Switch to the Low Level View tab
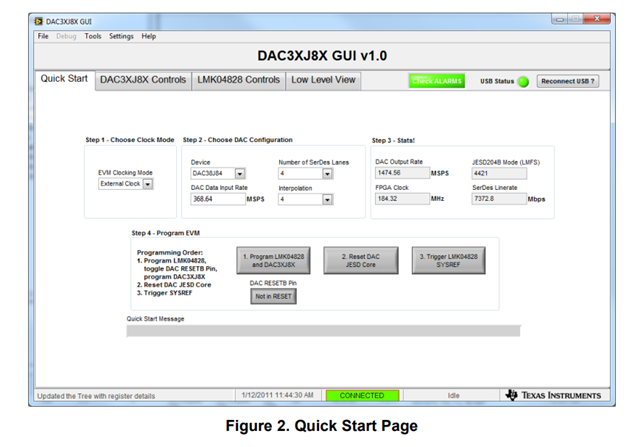Viewport: 640px width, 447px height. pyautogui.click(x=323, y=80)
